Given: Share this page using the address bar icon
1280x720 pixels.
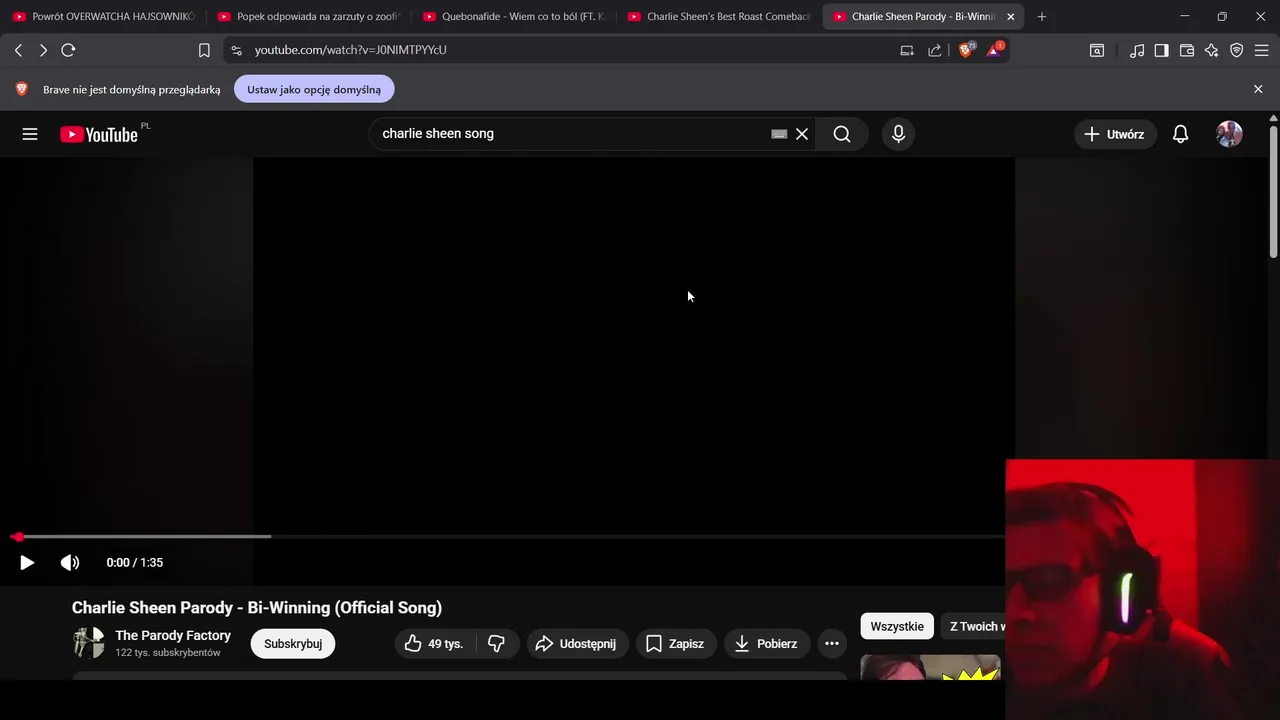Looking at the screenshot, I should pyautogui.click(x=934, y=50).
